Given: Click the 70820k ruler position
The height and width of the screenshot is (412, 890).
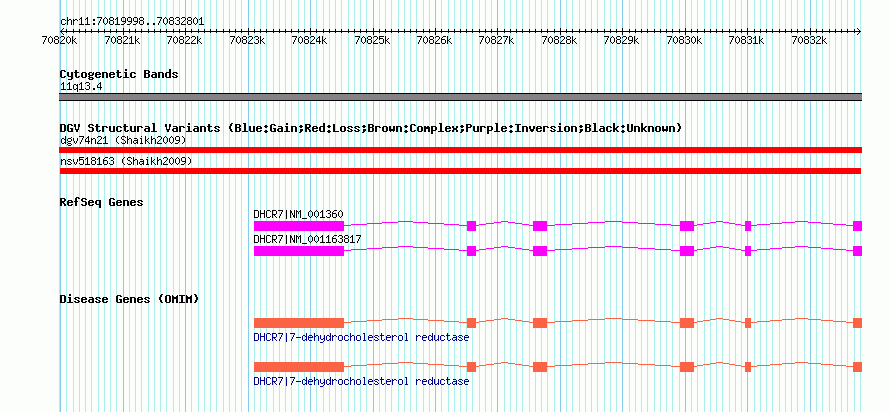Looking at the screenshot, I should pos(60,40).
